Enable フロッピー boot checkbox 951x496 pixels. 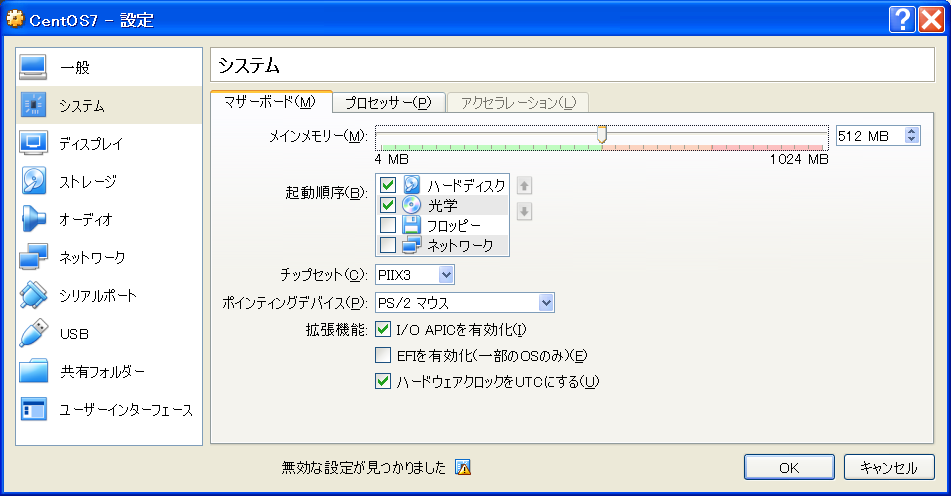tap(388, 225)
